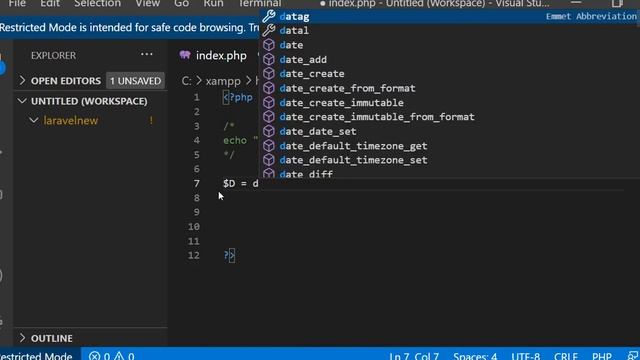The width and height of the screenshot is (640, 360).
Task: Choose the date_create_from_format suggestion
Action: click(449, 88)
